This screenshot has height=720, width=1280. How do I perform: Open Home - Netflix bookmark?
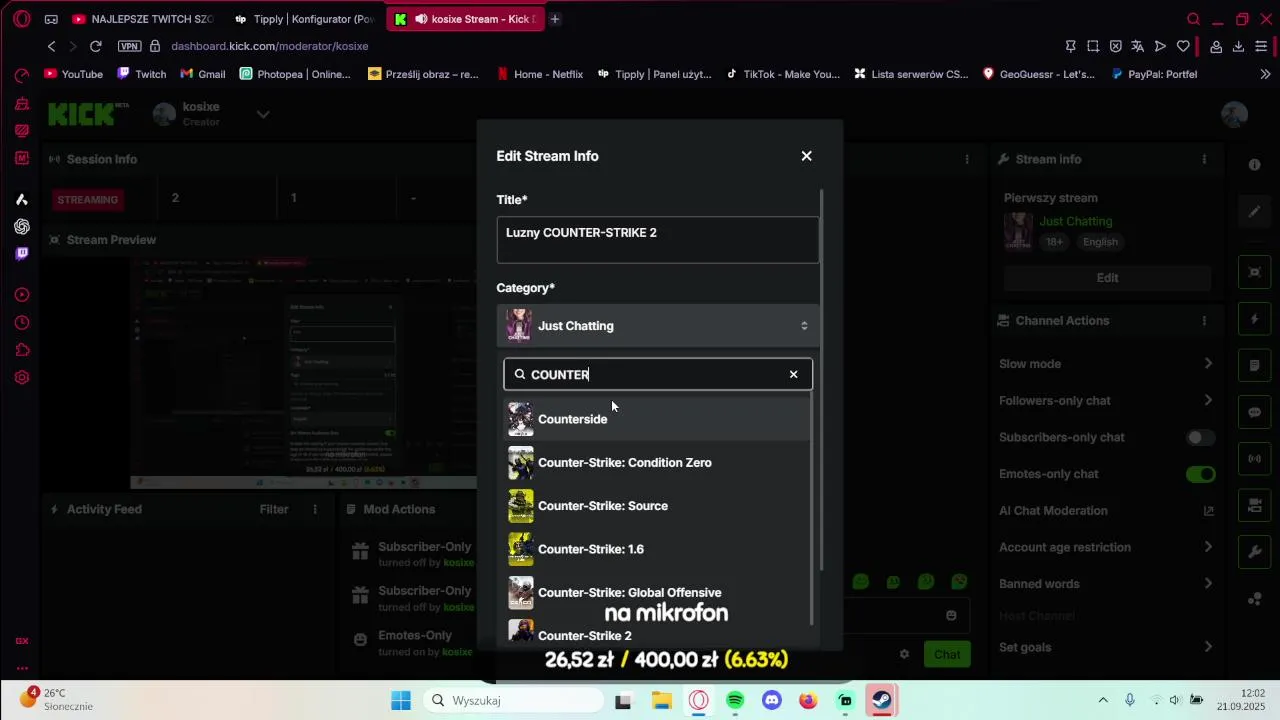(540, 74)
